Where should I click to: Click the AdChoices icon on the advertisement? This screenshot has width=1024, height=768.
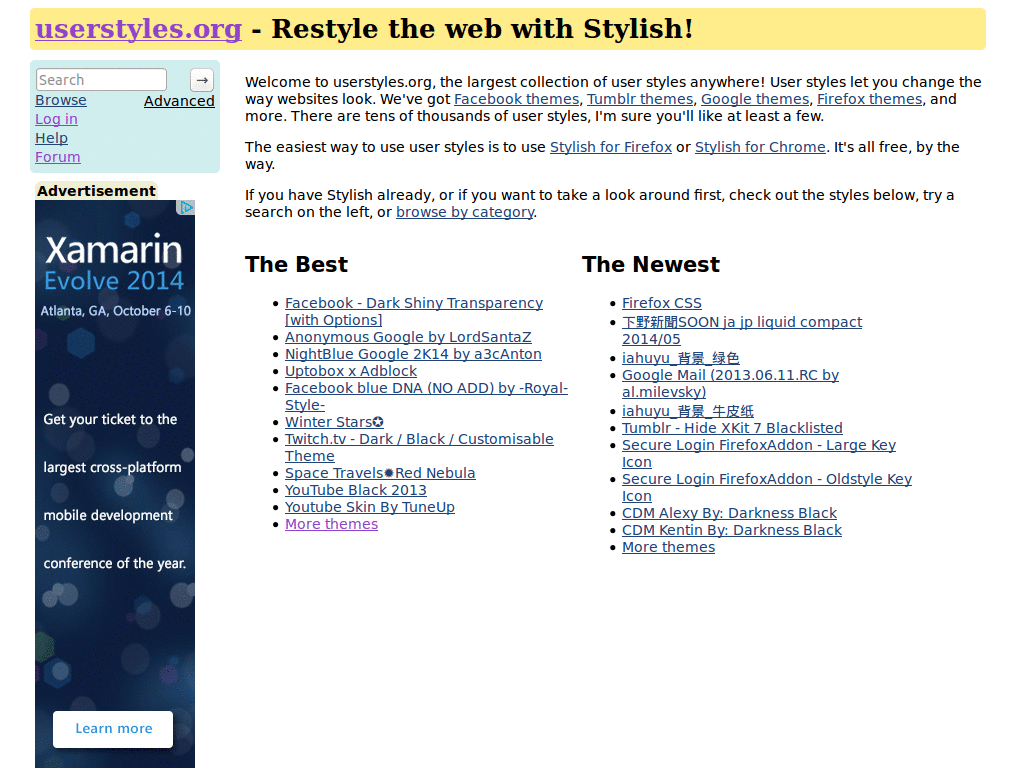[186, 208]
